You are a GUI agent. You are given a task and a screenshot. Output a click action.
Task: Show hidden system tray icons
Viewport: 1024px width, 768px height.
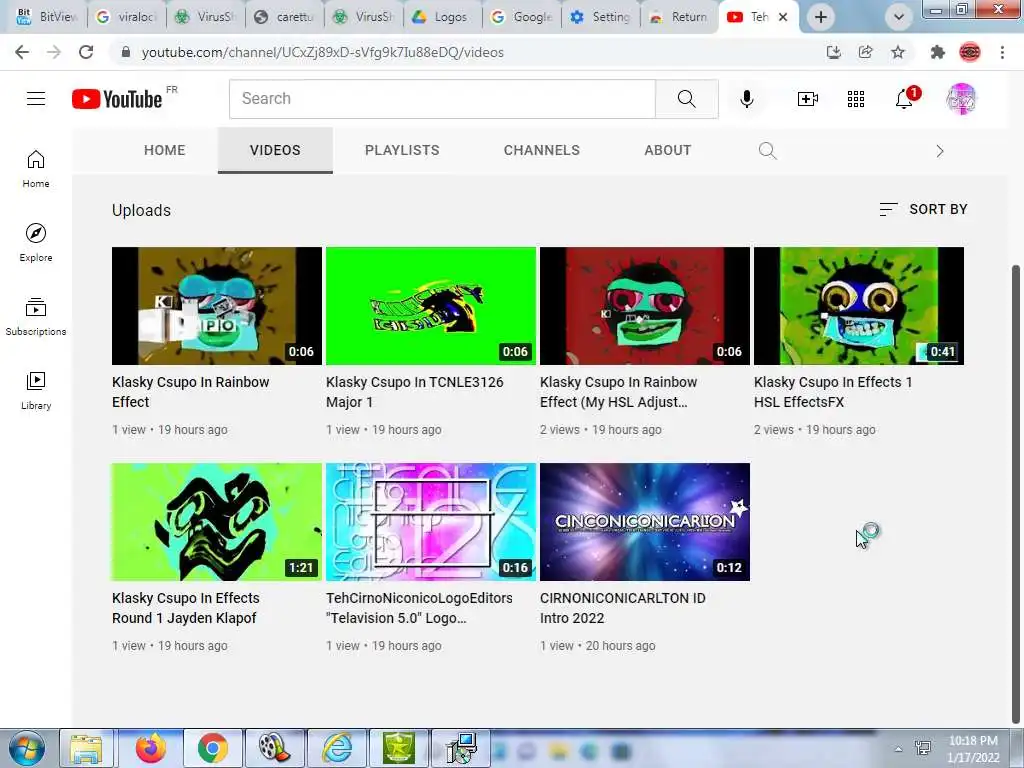click(899, 749)
